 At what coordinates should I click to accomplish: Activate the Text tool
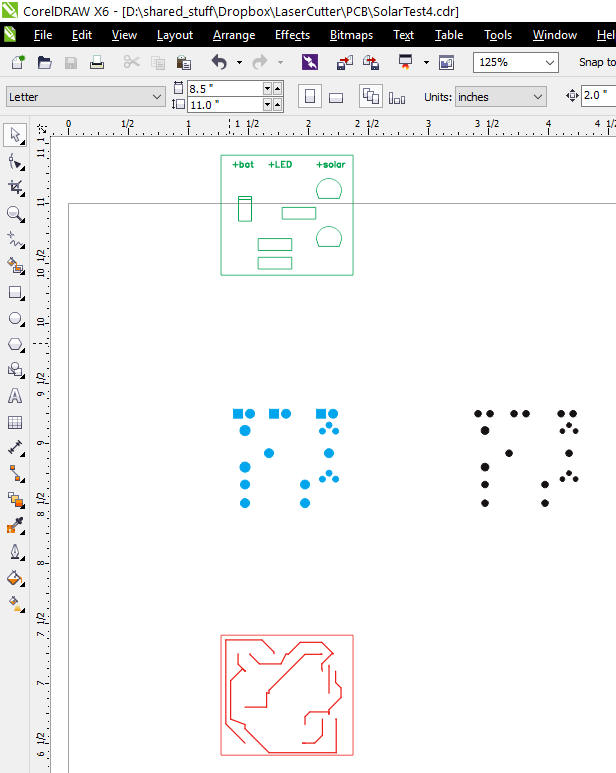(15, 396)
